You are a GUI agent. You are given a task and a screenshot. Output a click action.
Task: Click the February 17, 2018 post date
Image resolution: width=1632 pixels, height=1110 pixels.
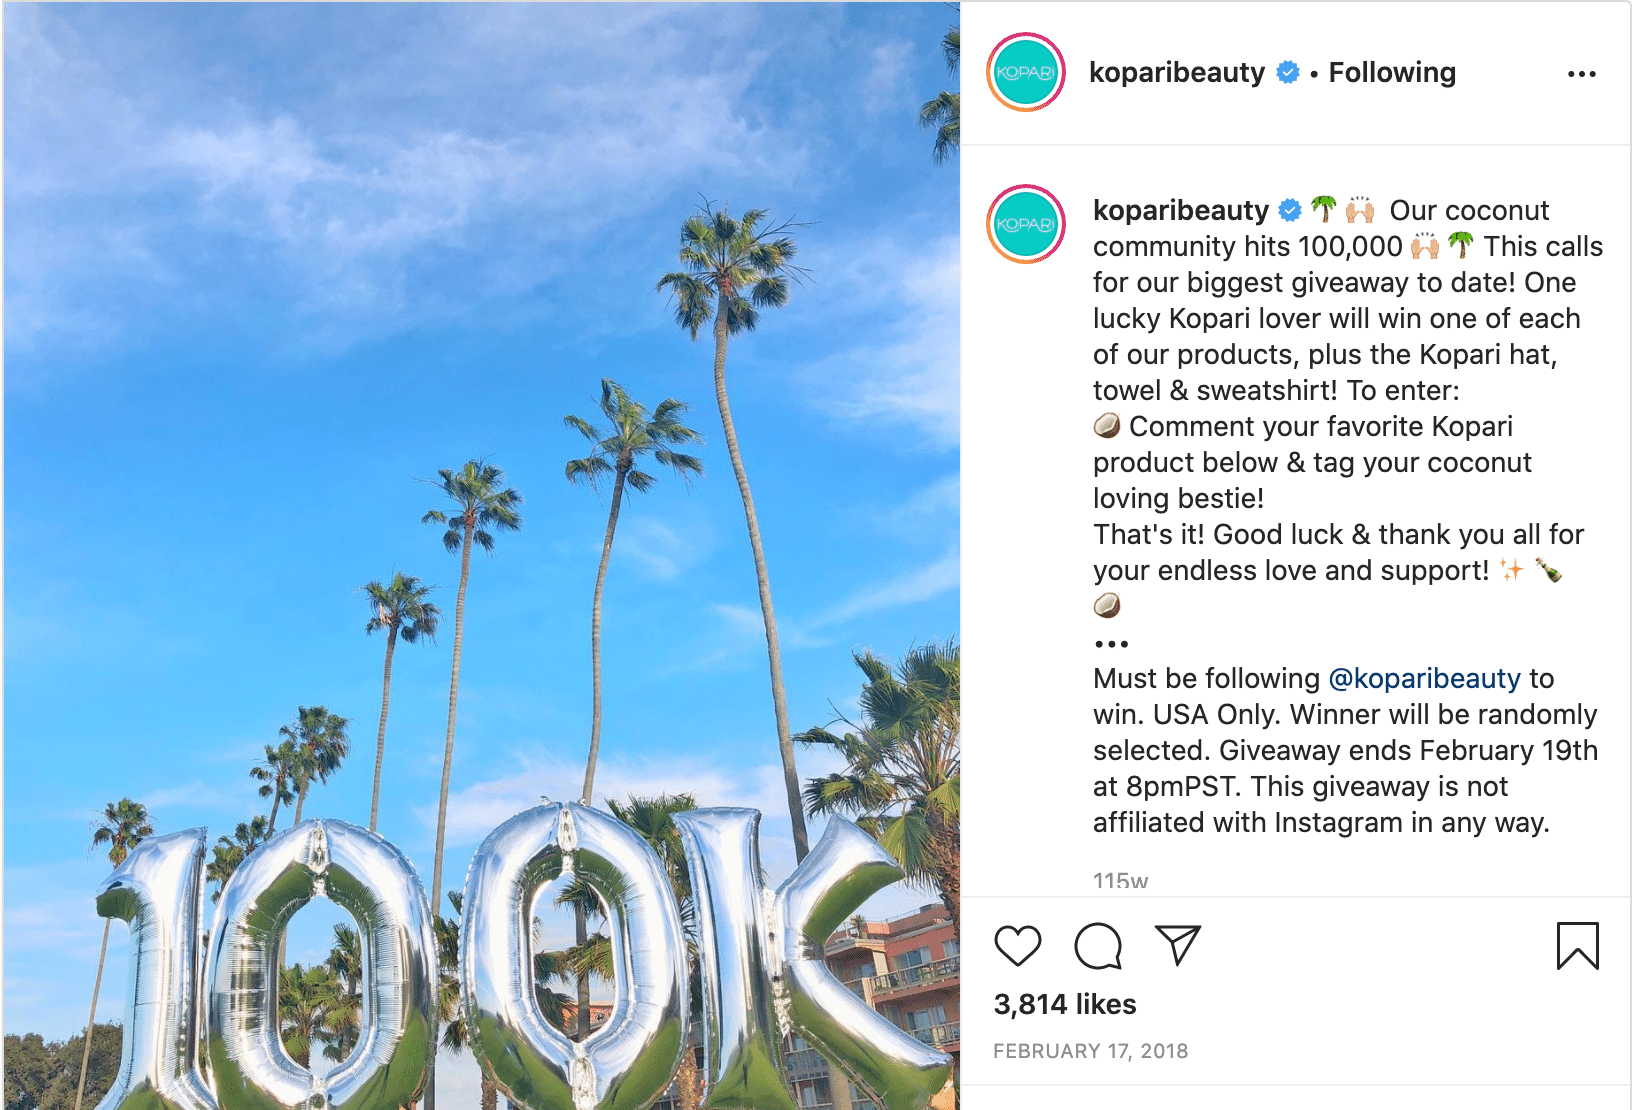[1090, 1051]
